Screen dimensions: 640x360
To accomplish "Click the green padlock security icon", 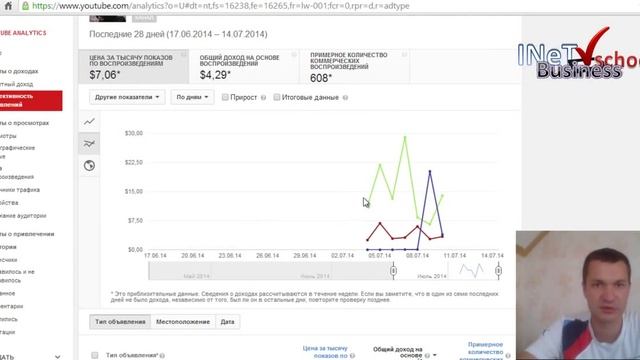I will click(25, 6).
